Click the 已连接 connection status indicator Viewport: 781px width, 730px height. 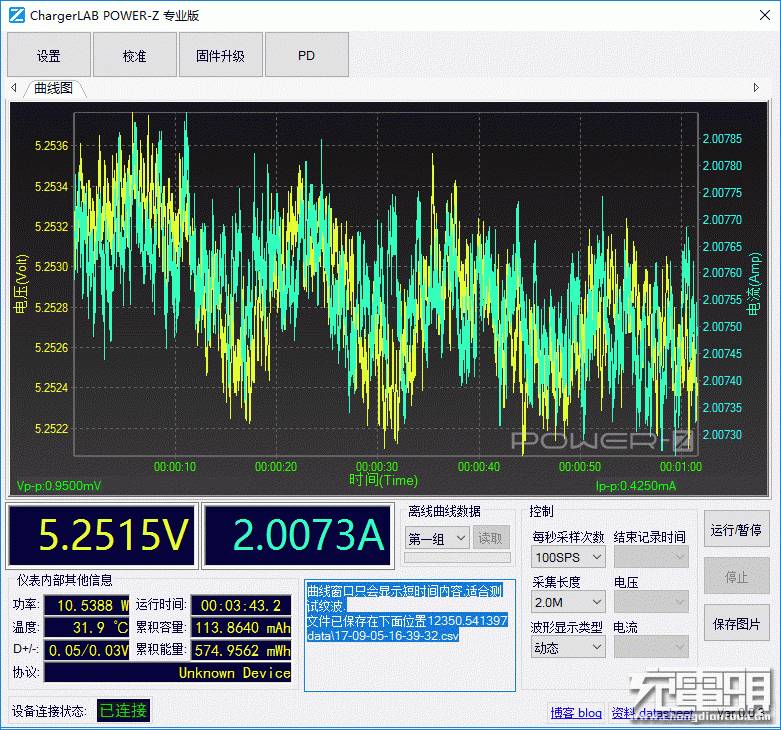[123, 710]
